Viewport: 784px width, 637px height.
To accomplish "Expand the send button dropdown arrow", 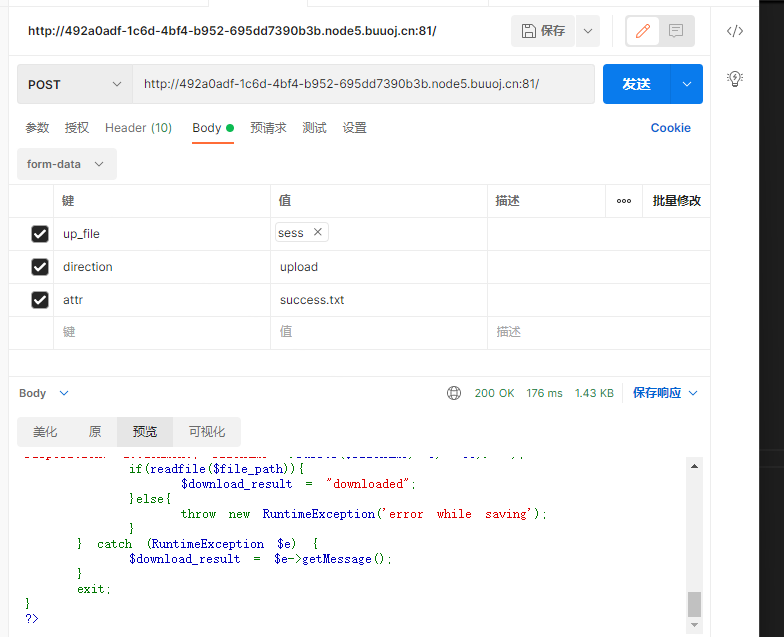I will click(687, 84).
